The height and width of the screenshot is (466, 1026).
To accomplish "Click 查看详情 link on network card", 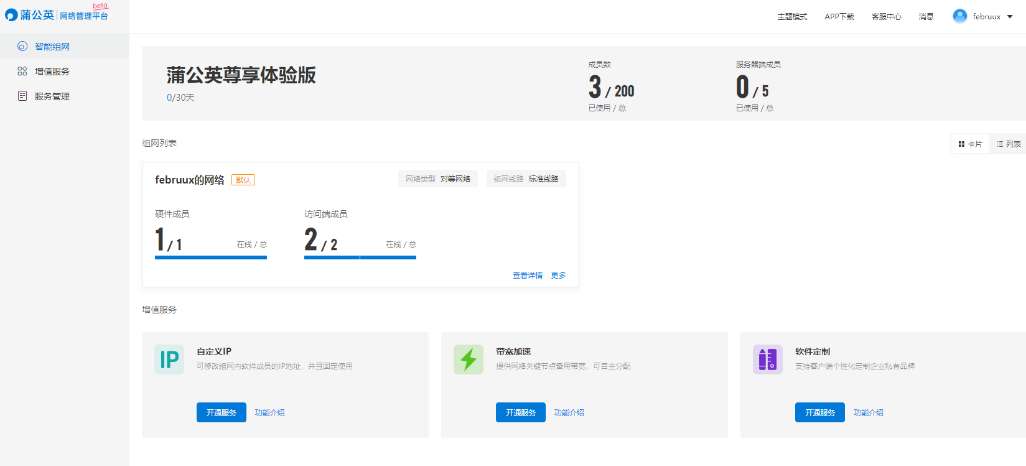I will click(527, 276).
